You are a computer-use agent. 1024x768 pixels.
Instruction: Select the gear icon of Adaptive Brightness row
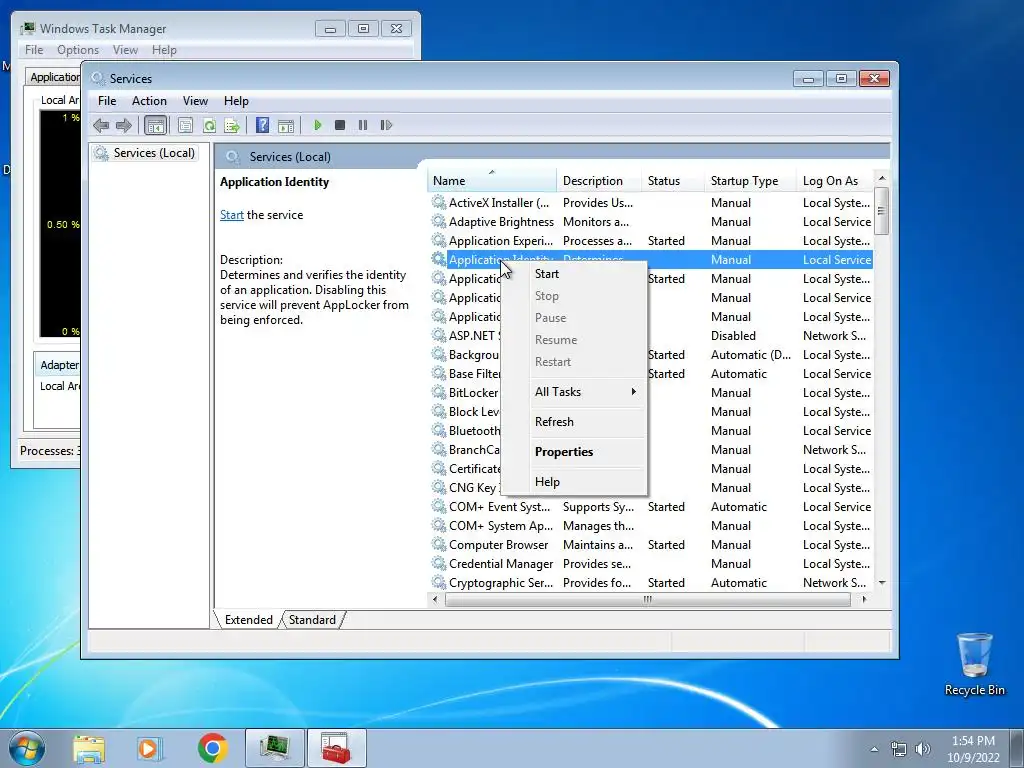pos(439,221)
